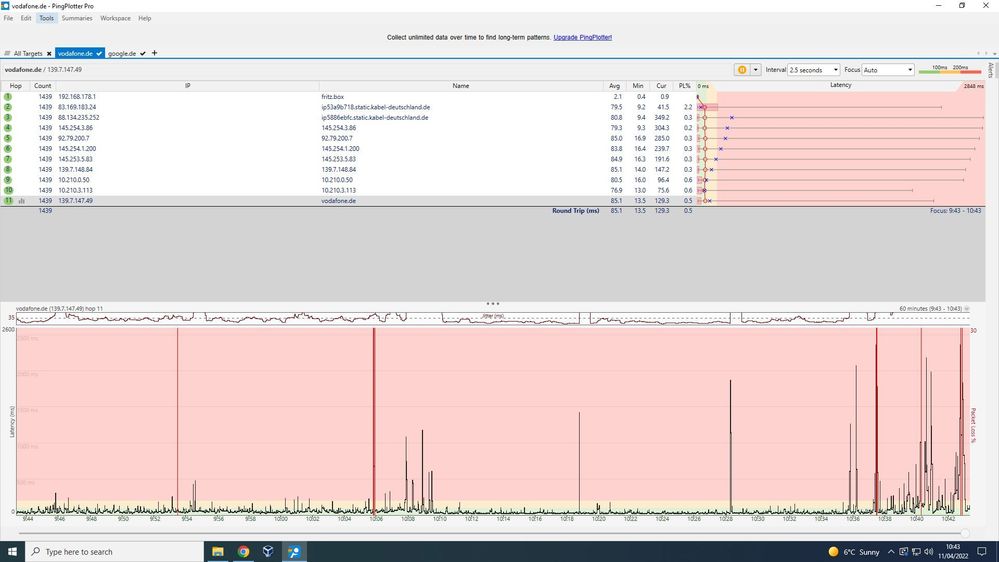
Task: Expand the Interval 2.5 seconds dropdown
Action: click(814, 69)
